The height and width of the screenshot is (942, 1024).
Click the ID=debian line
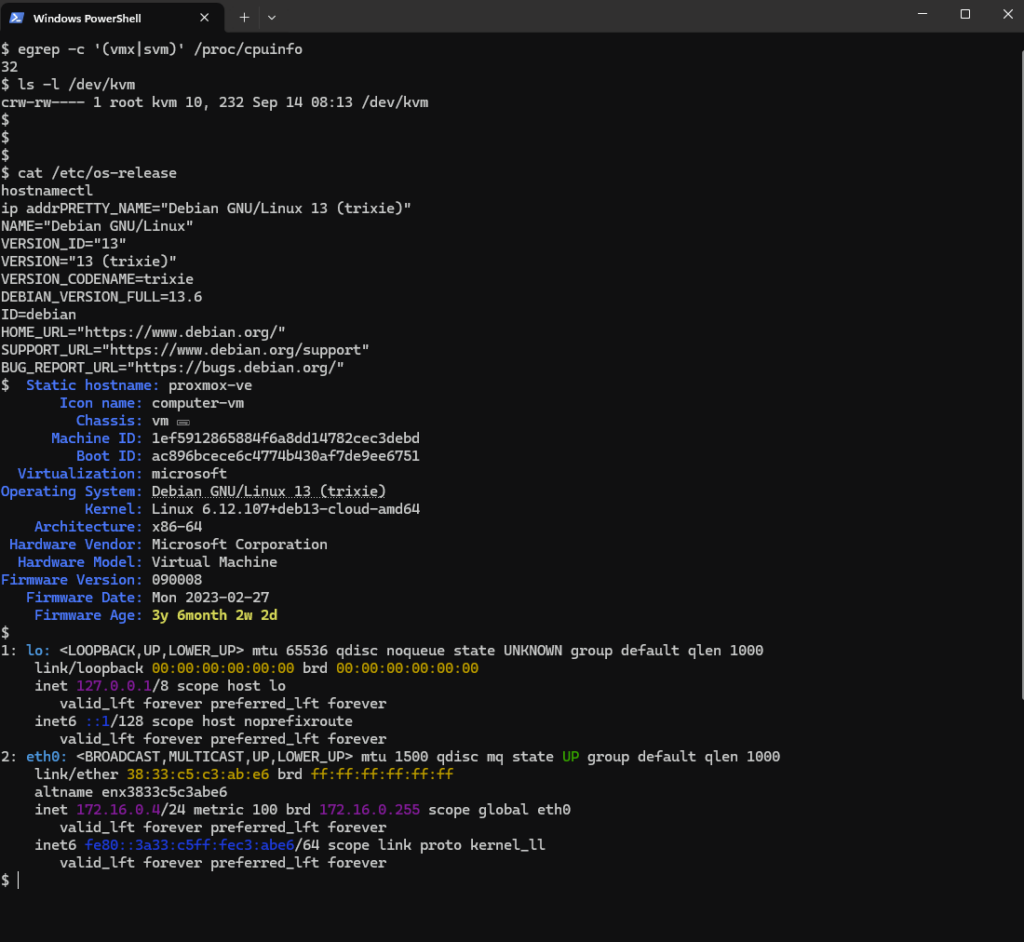click(39, 314)
